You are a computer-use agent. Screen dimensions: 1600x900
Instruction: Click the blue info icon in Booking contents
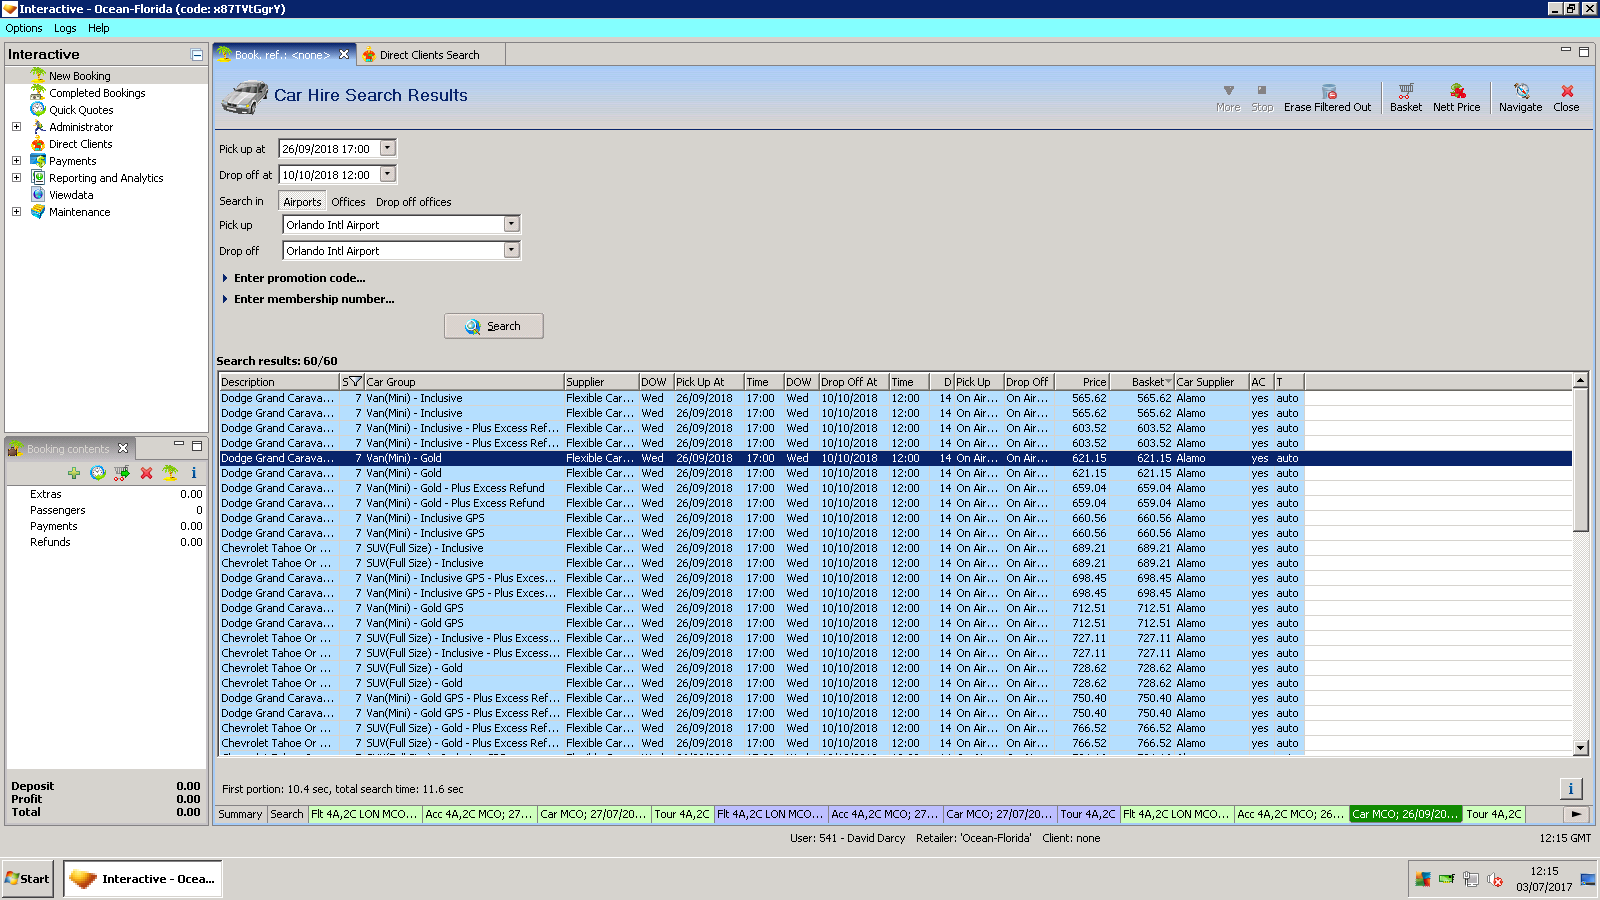194,473
